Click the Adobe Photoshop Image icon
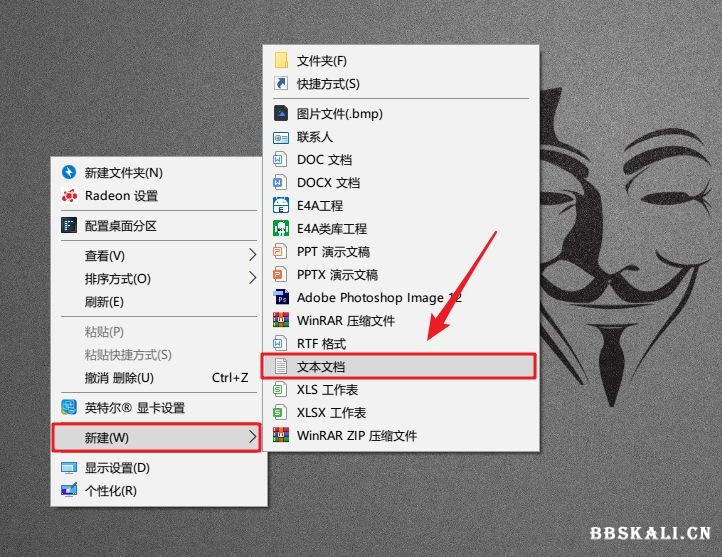 click(x=281, y=297)
